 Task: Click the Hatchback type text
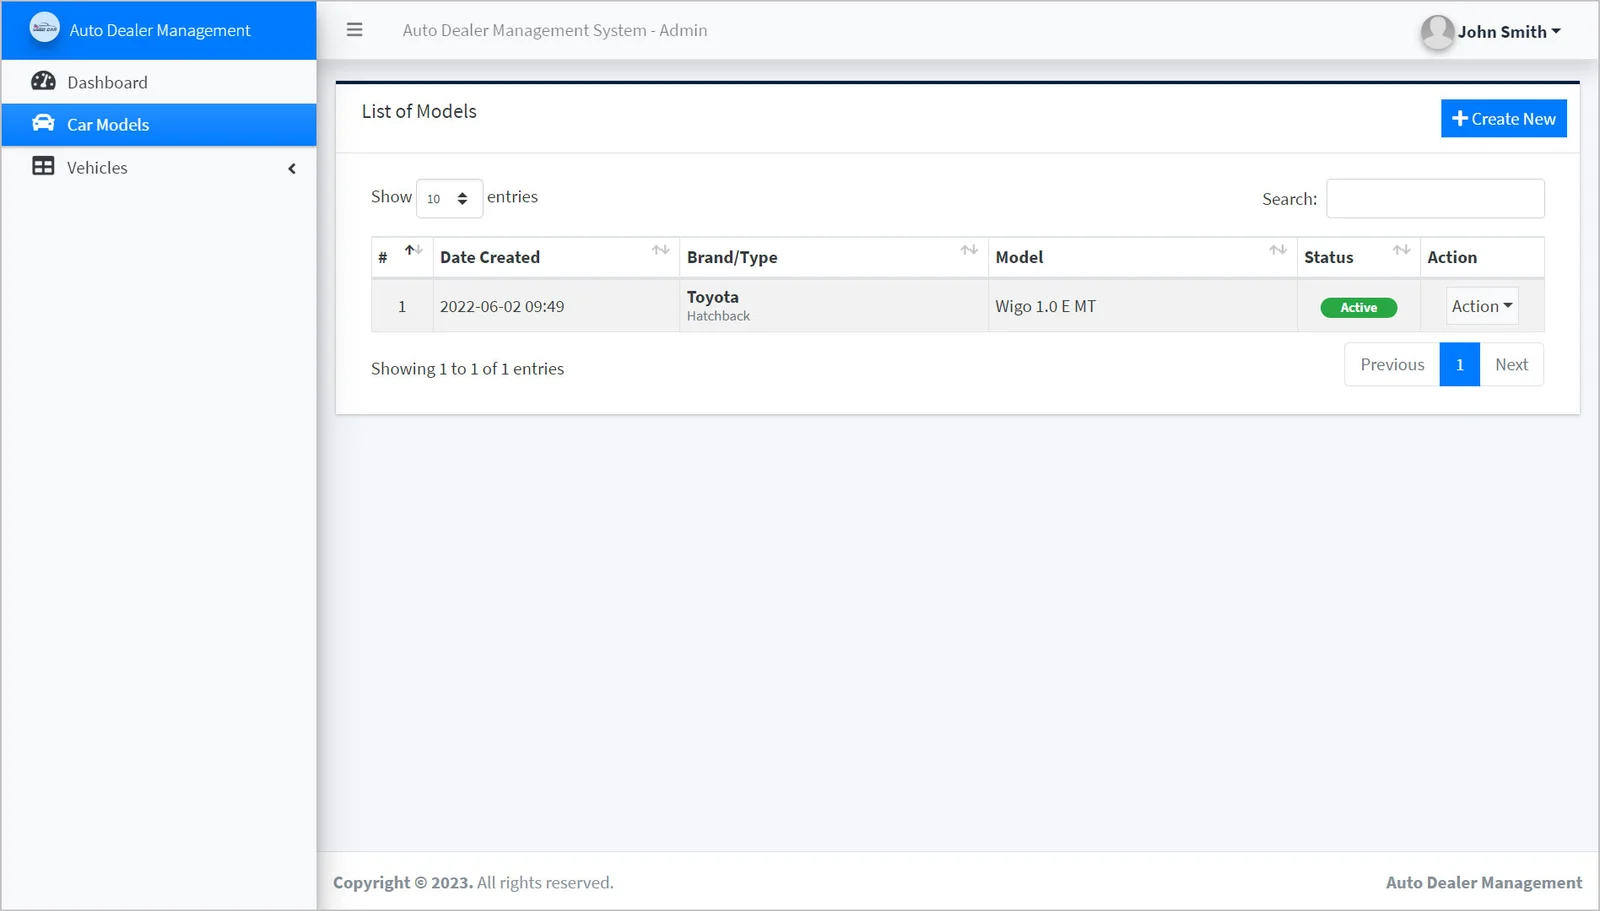pyautogui.click(x=718, y=316)
